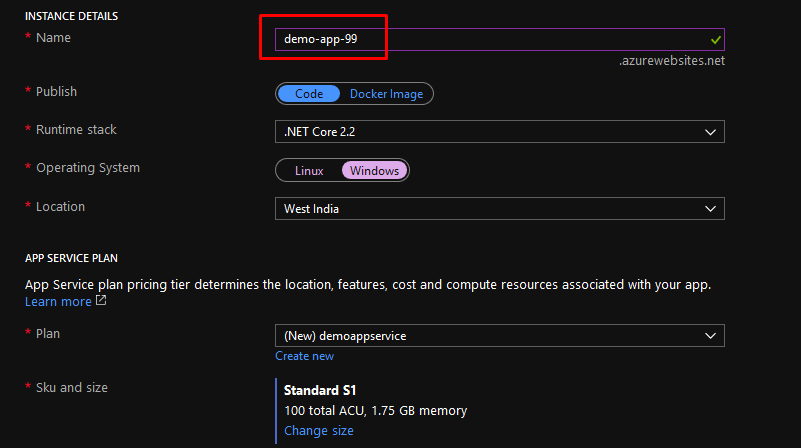
Task: Click the Name field label
Action: [53, 38]
